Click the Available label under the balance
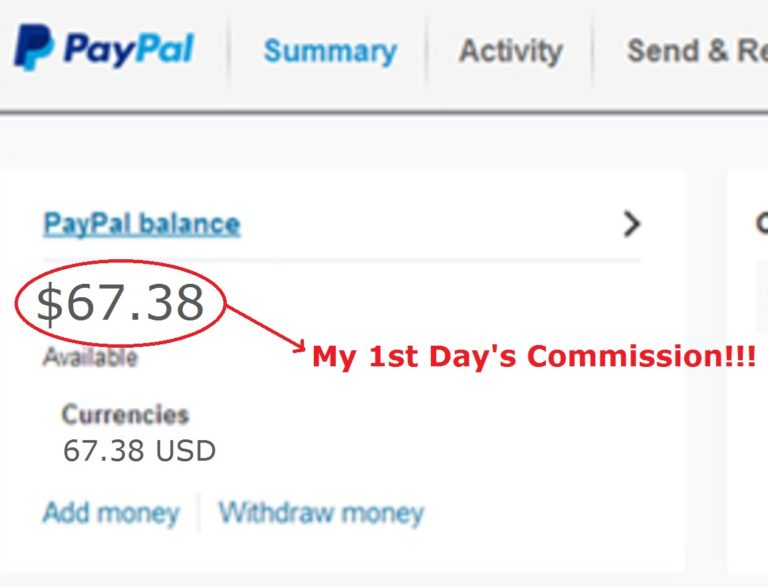This screenshot has height=587, width=768. click(90, 357)
